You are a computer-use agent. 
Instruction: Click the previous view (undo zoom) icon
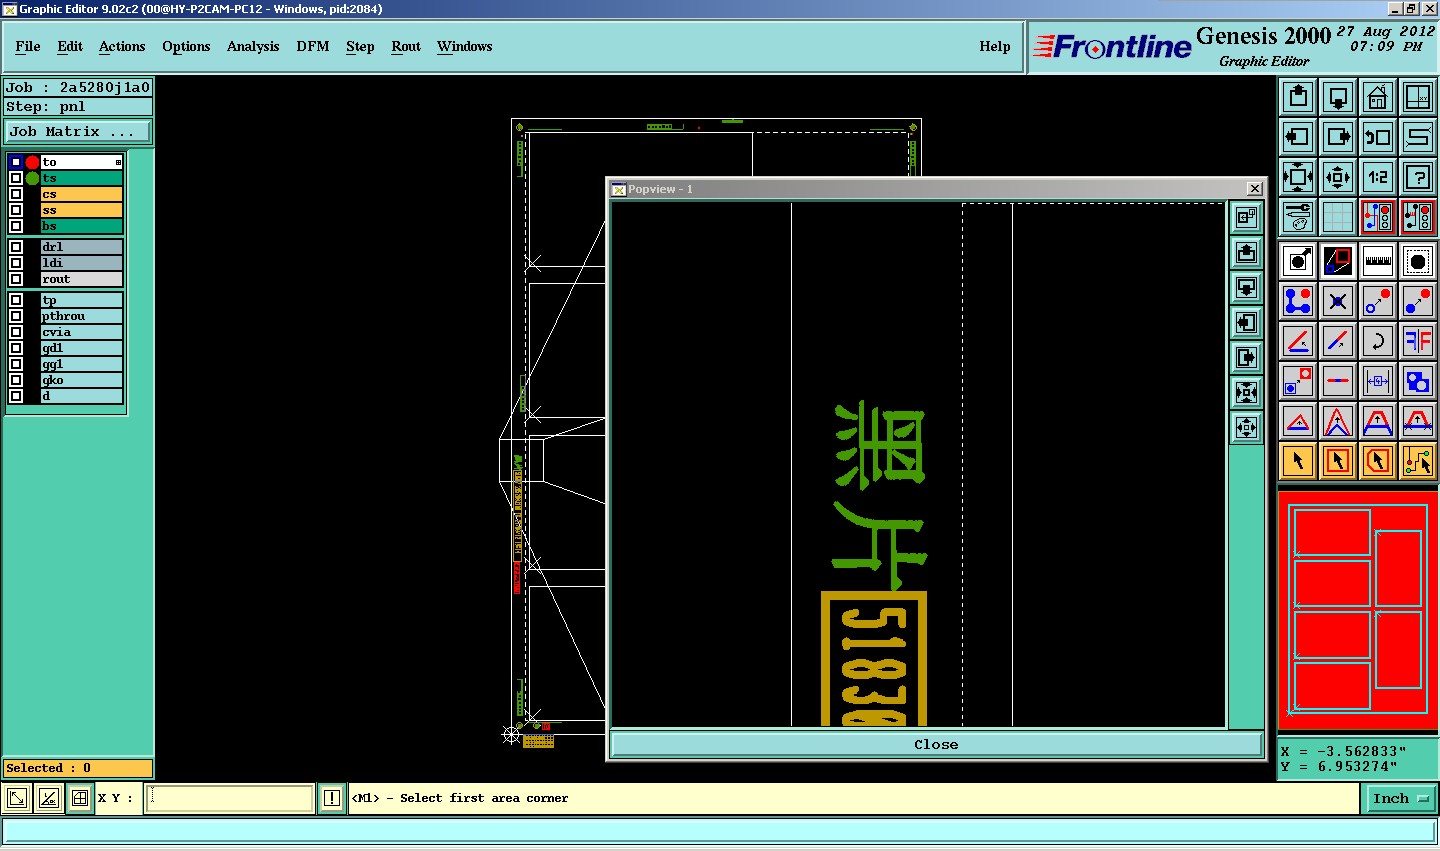pyautogui.click(x=1378, y=137)
